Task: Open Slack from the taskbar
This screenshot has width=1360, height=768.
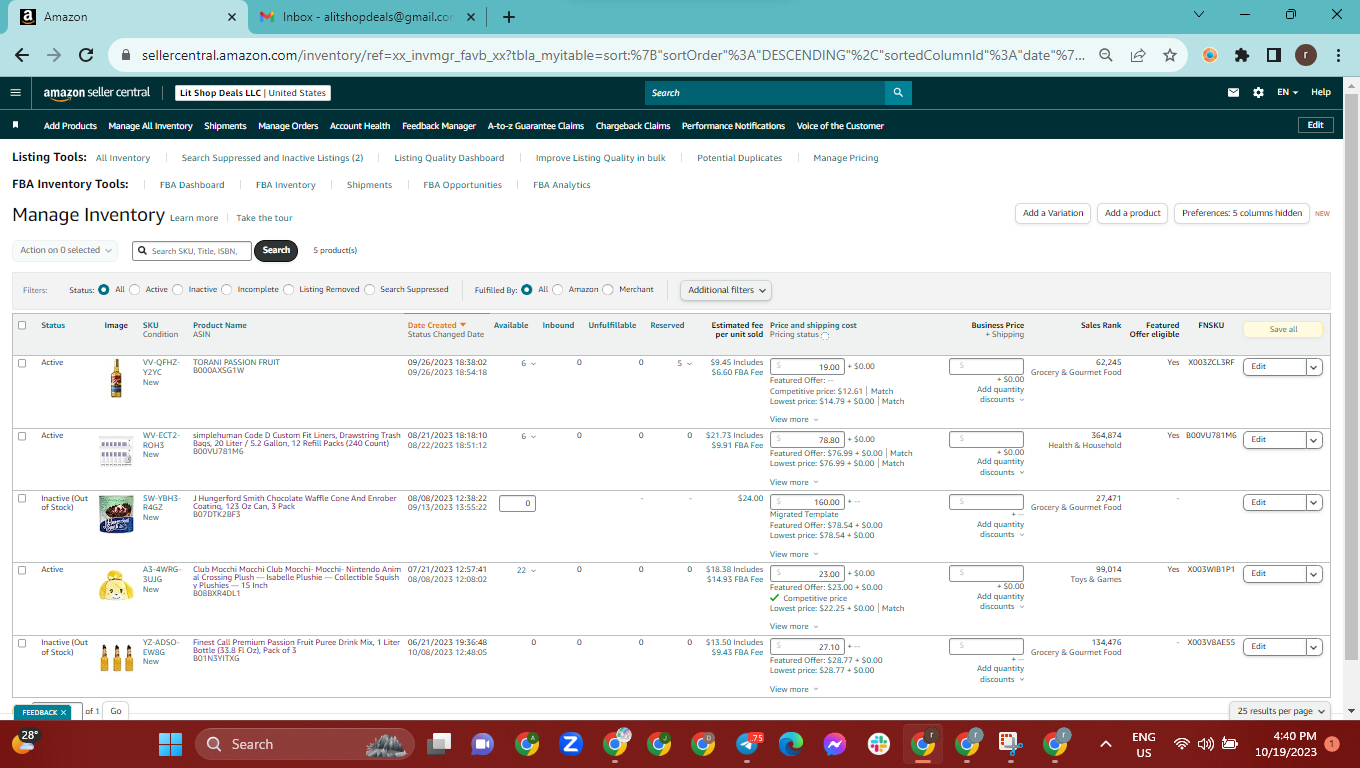Action: pos(879,744)
